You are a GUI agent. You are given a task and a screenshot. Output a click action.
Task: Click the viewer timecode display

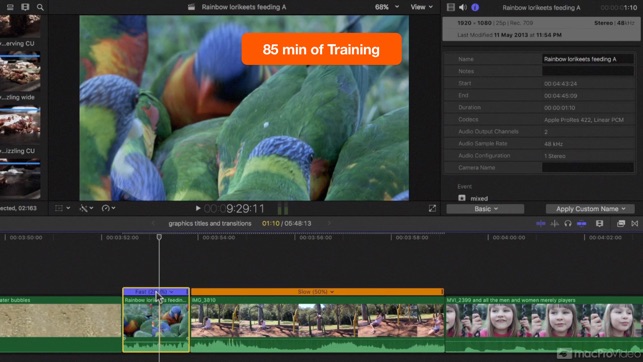click(x=234, y=209)
